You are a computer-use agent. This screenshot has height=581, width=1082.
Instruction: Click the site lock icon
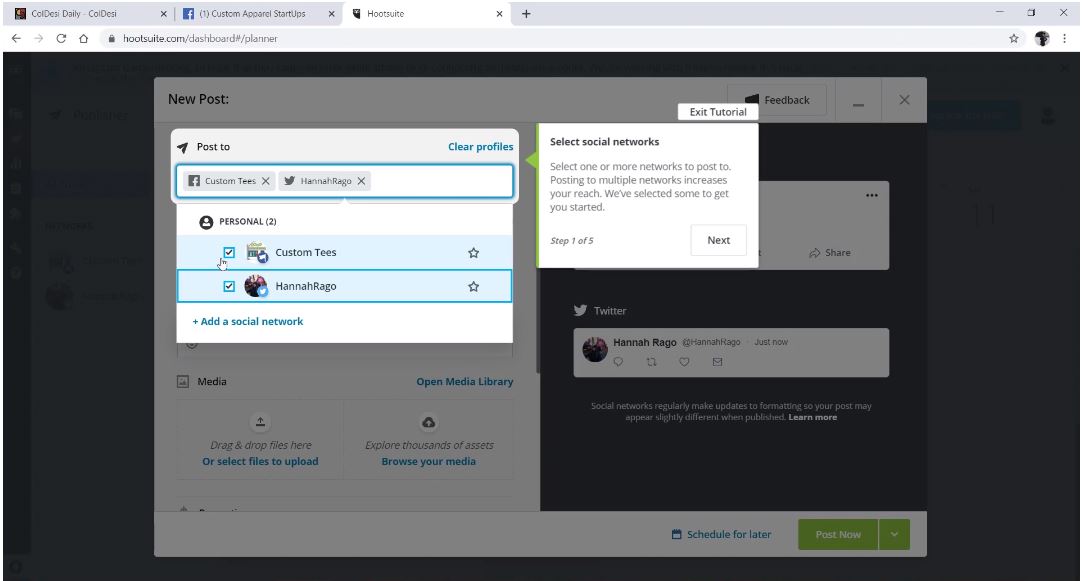(x=111, y=39)
